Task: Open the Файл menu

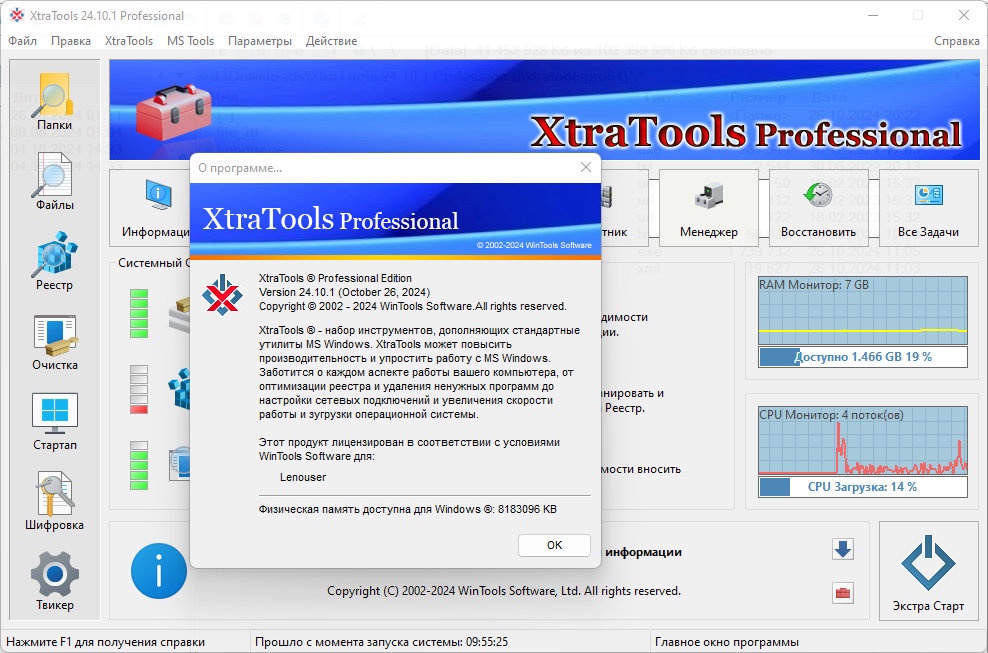Action: (x=23, y=41)
